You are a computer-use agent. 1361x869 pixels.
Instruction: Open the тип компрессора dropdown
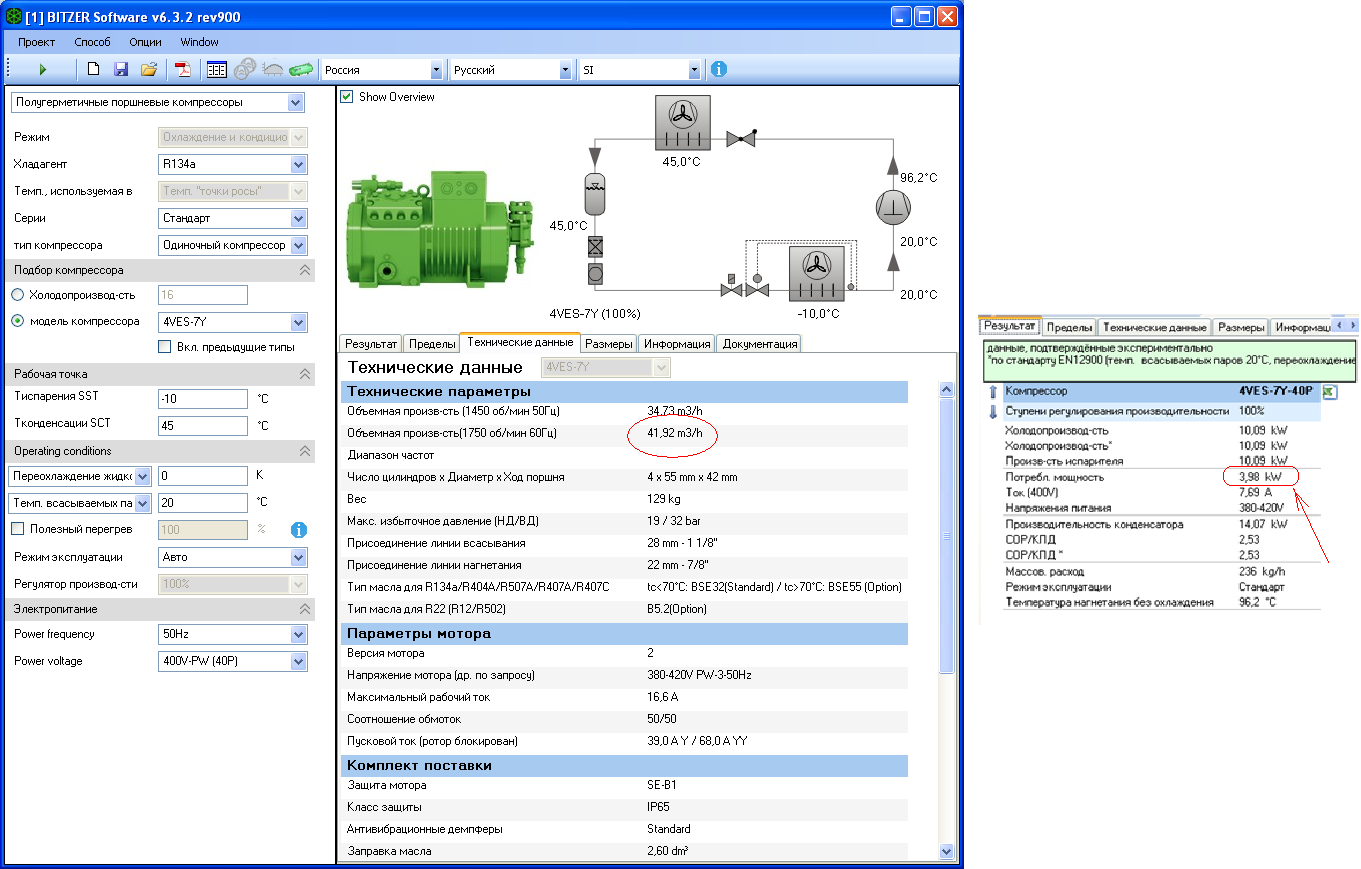pos(233,245)
